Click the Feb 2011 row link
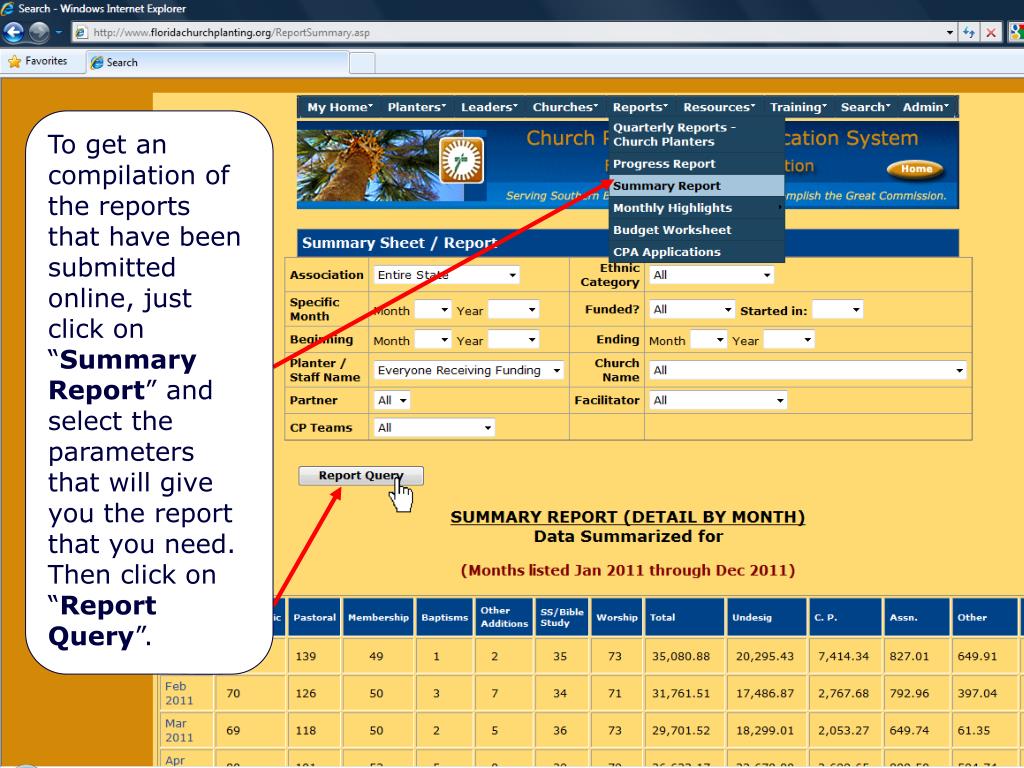1024x768 pixels. (178, 694)
